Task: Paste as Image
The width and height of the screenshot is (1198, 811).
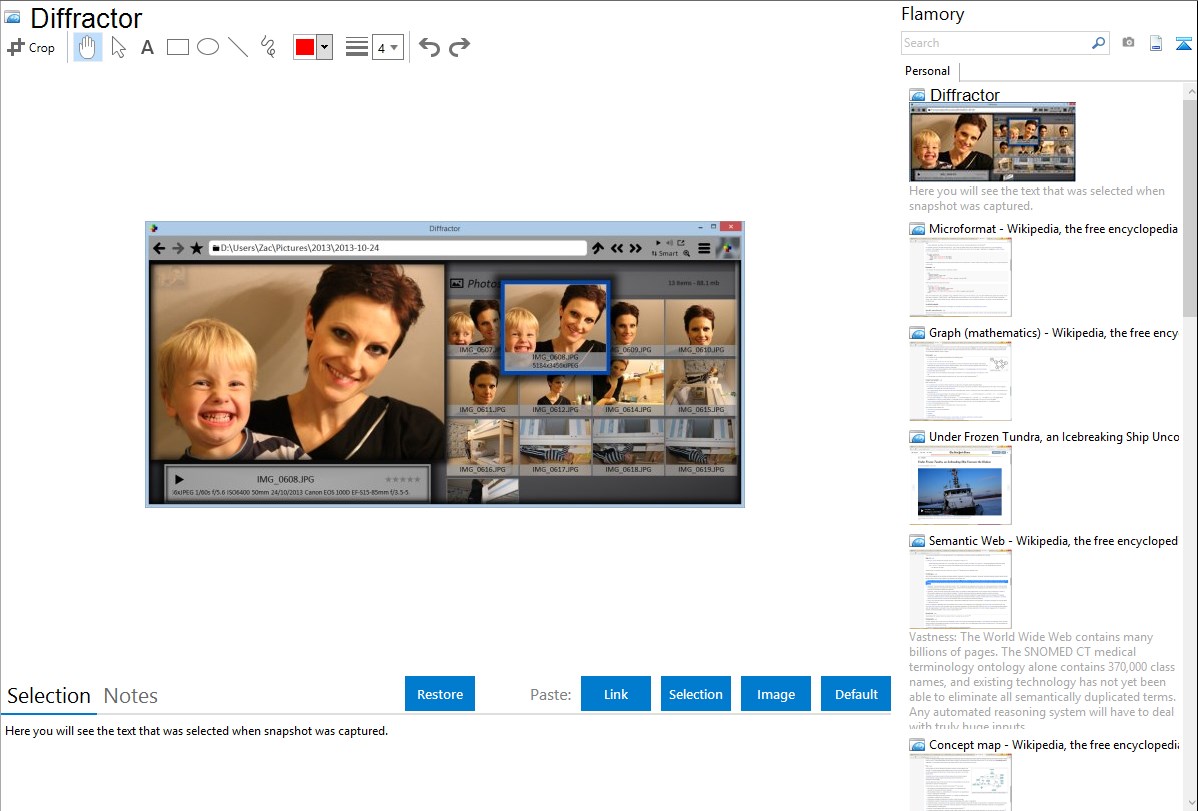Action: (775, 694)
